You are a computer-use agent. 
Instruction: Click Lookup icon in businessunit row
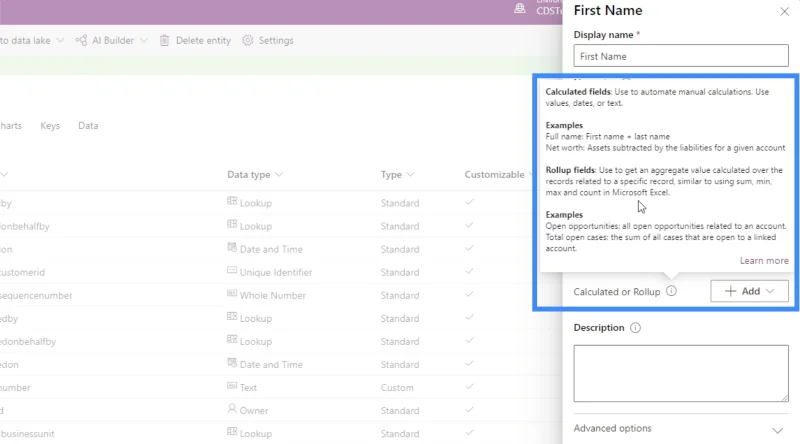pyautogui.click(x=232, y=432)
